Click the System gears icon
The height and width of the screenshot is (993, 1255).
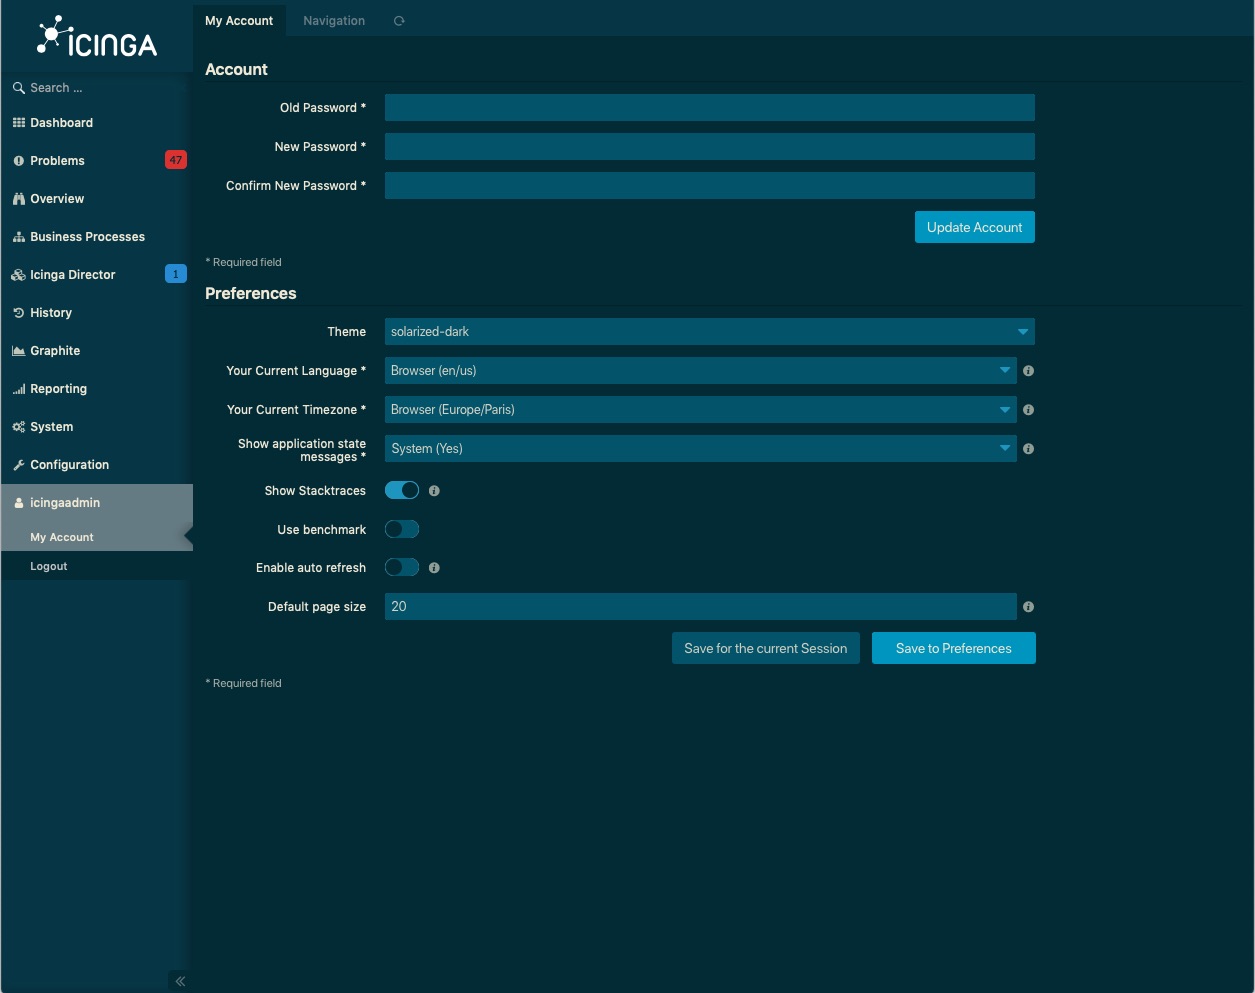pos(18,427)
